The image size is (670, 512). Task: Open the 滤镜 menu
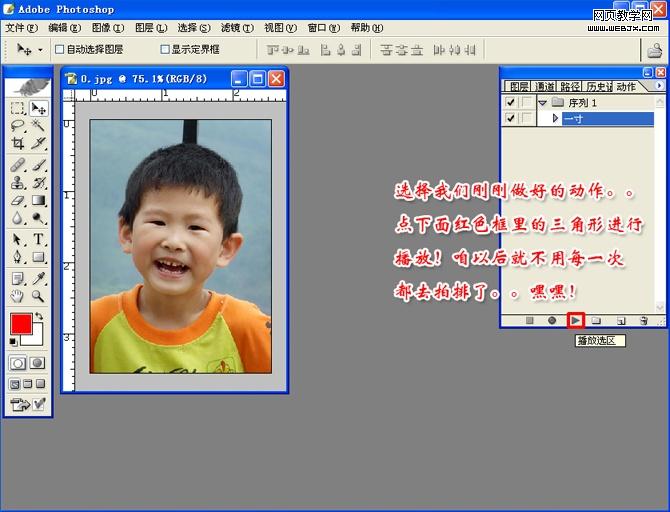point(233,28)
